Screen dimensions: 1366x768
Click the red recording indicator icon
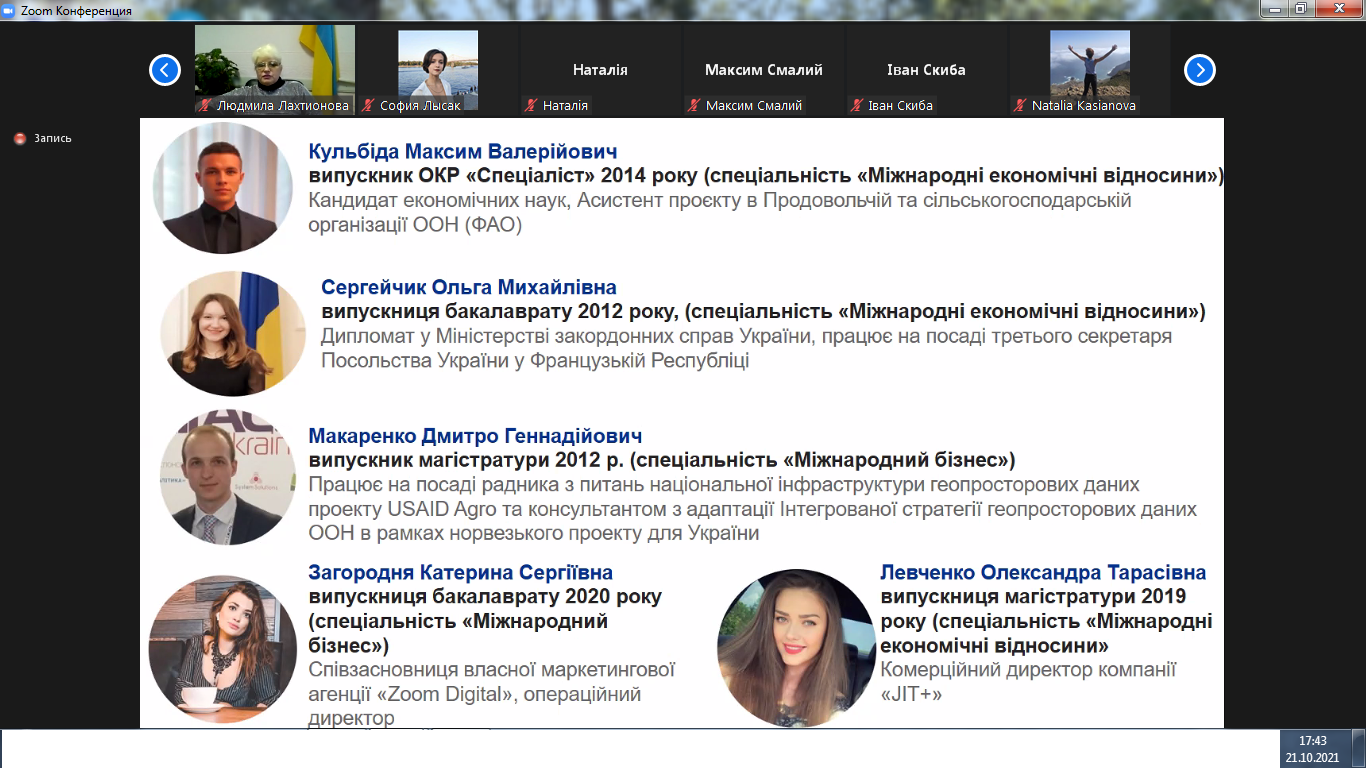[20, 139]
